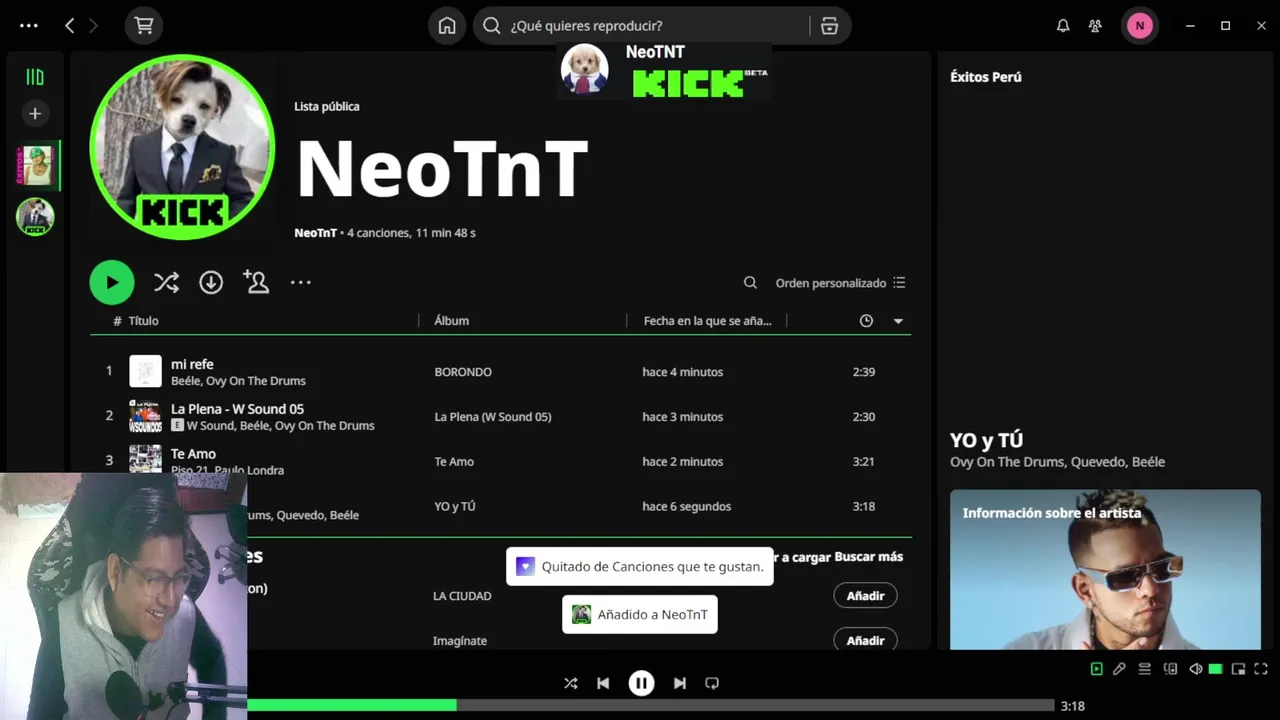Skip to the previous track
This screenshot has width=1280, height=720.
coord(603,683)
